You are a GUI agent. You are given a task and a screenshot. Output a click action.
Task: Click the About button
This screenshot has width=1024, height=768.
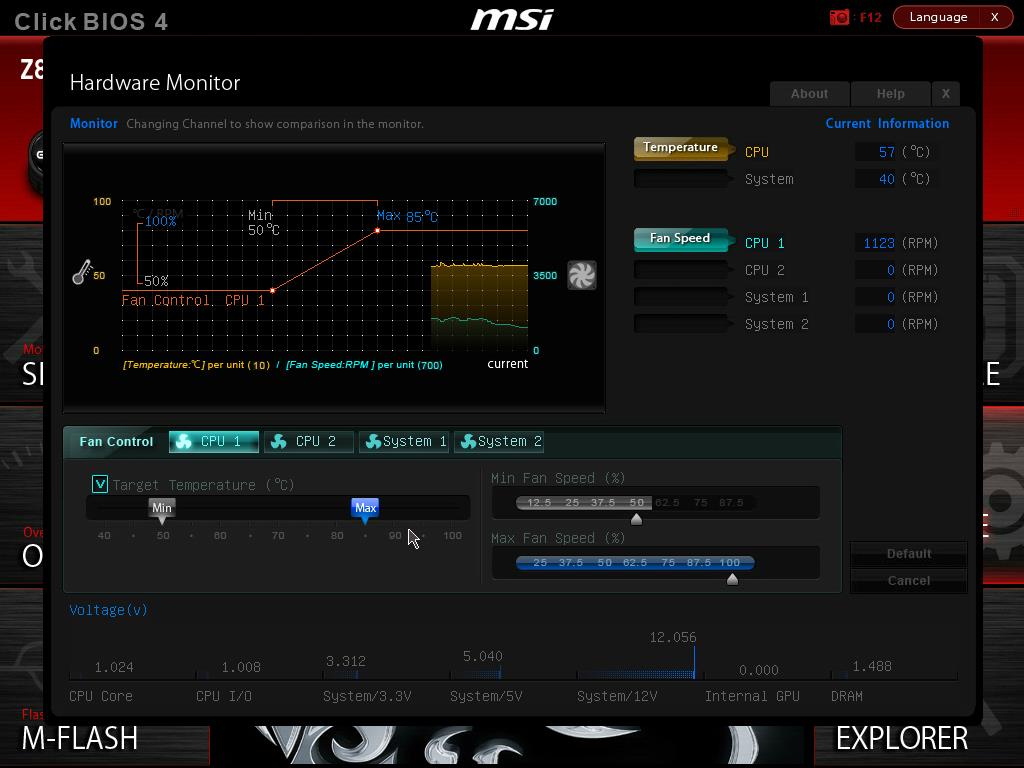[x=809, y=94]
